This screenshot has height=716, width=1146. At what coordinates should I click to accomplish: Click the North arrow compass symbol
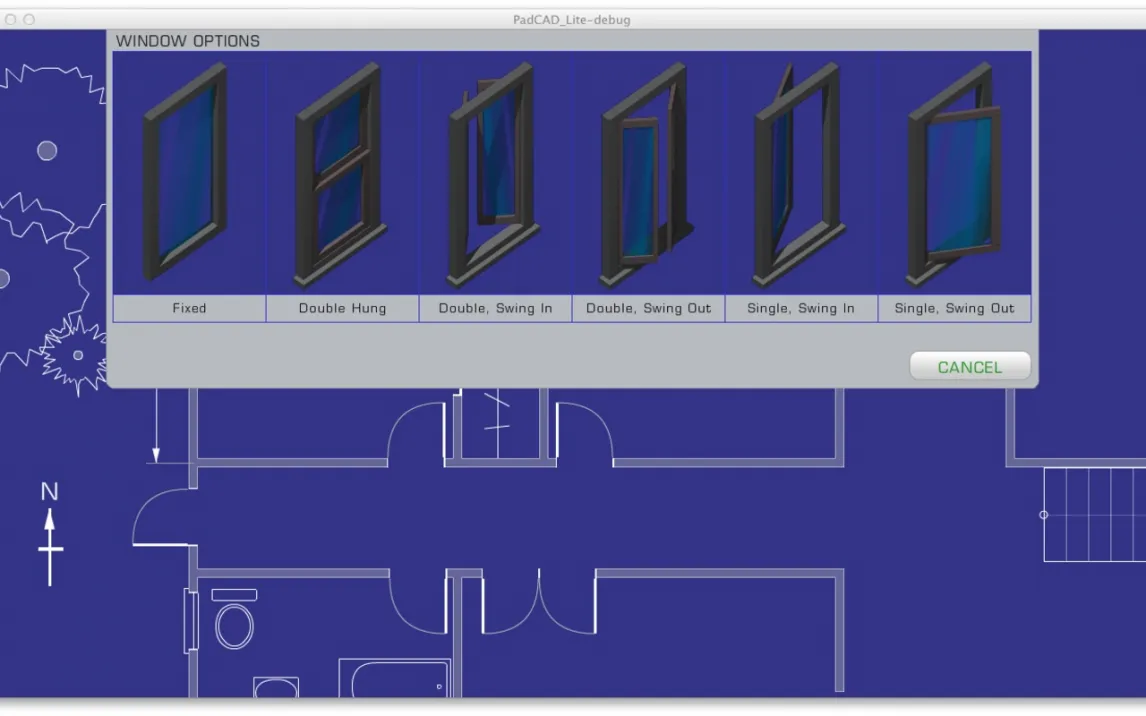point(50,535)
